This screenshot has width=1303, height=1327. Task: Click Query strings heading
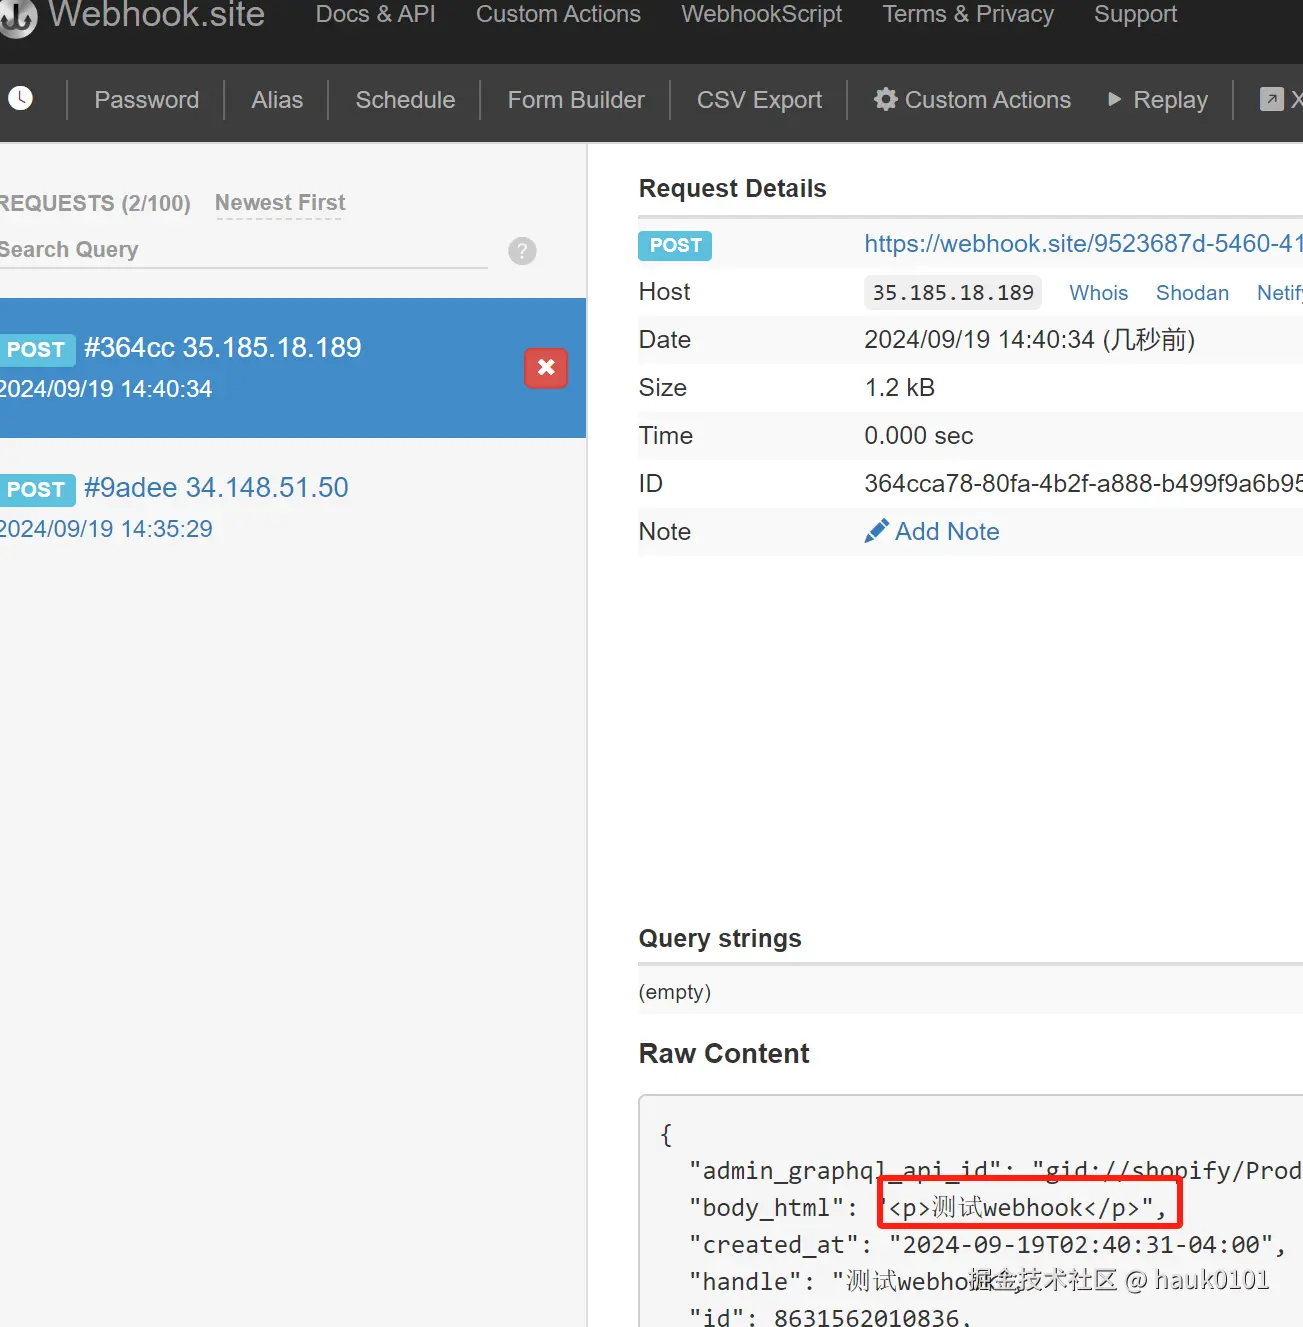720,939
